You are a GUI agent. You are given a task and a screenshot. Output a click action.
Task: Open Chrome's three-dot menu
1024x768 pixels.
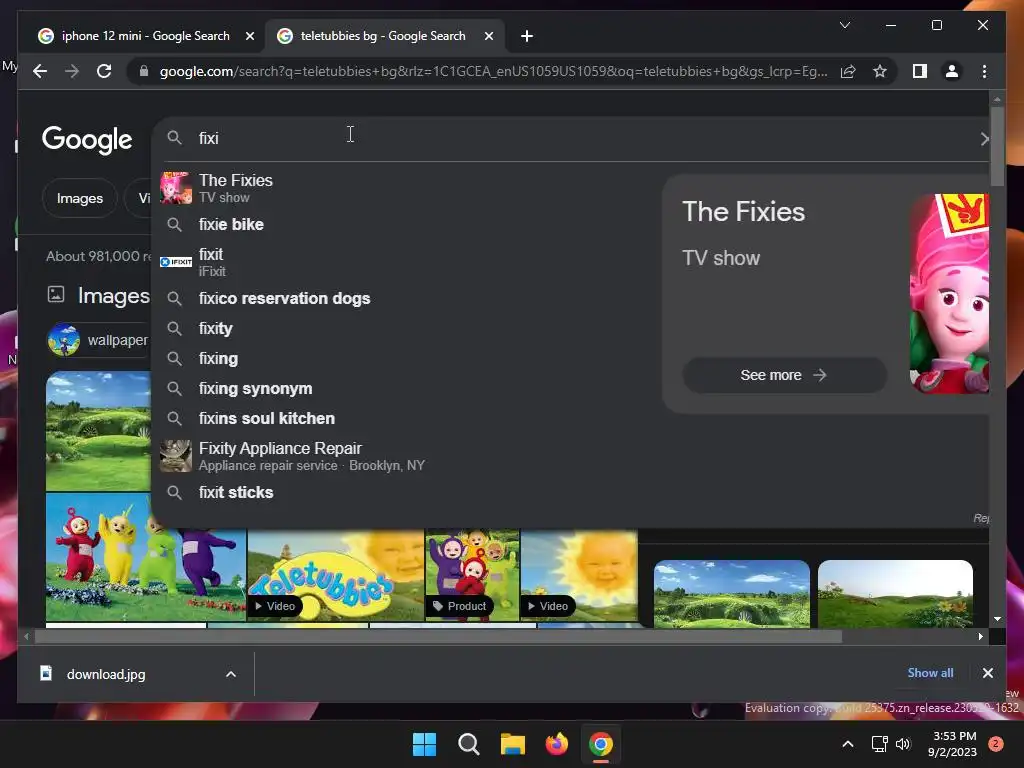pyautogui.click(x=984, y=71)
